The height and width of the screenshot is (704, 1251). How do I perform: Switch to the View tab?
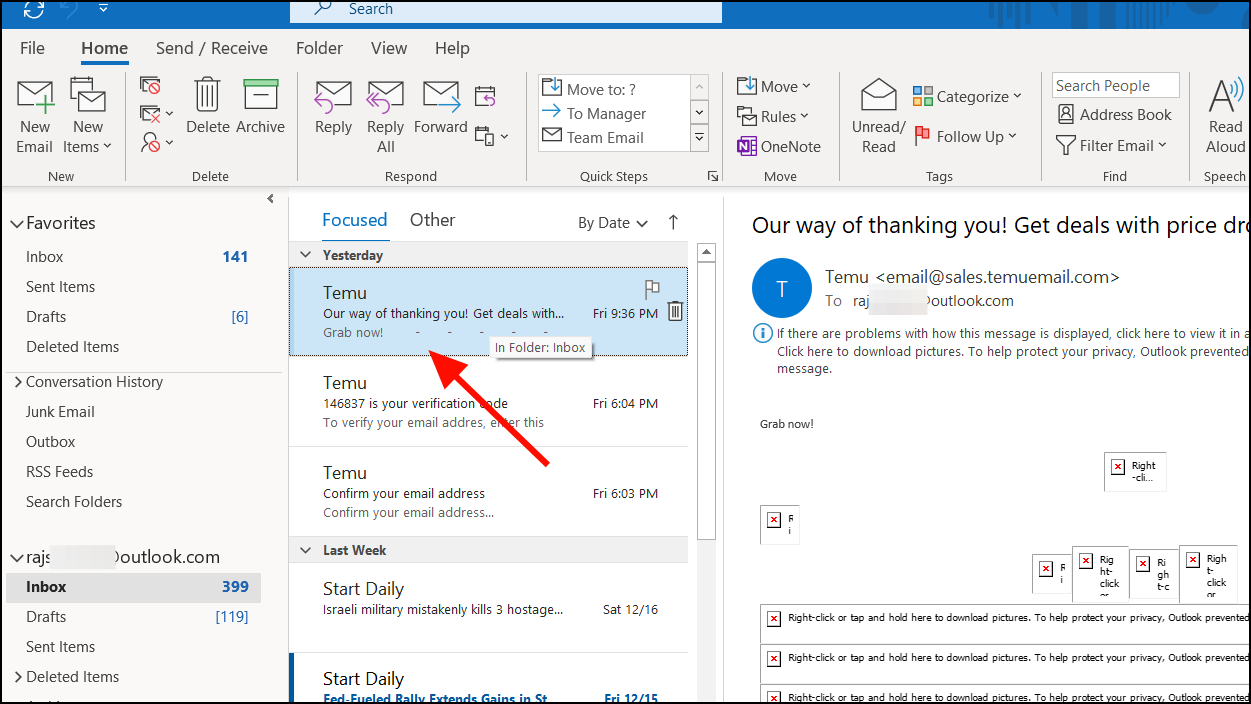pos(389,48)
